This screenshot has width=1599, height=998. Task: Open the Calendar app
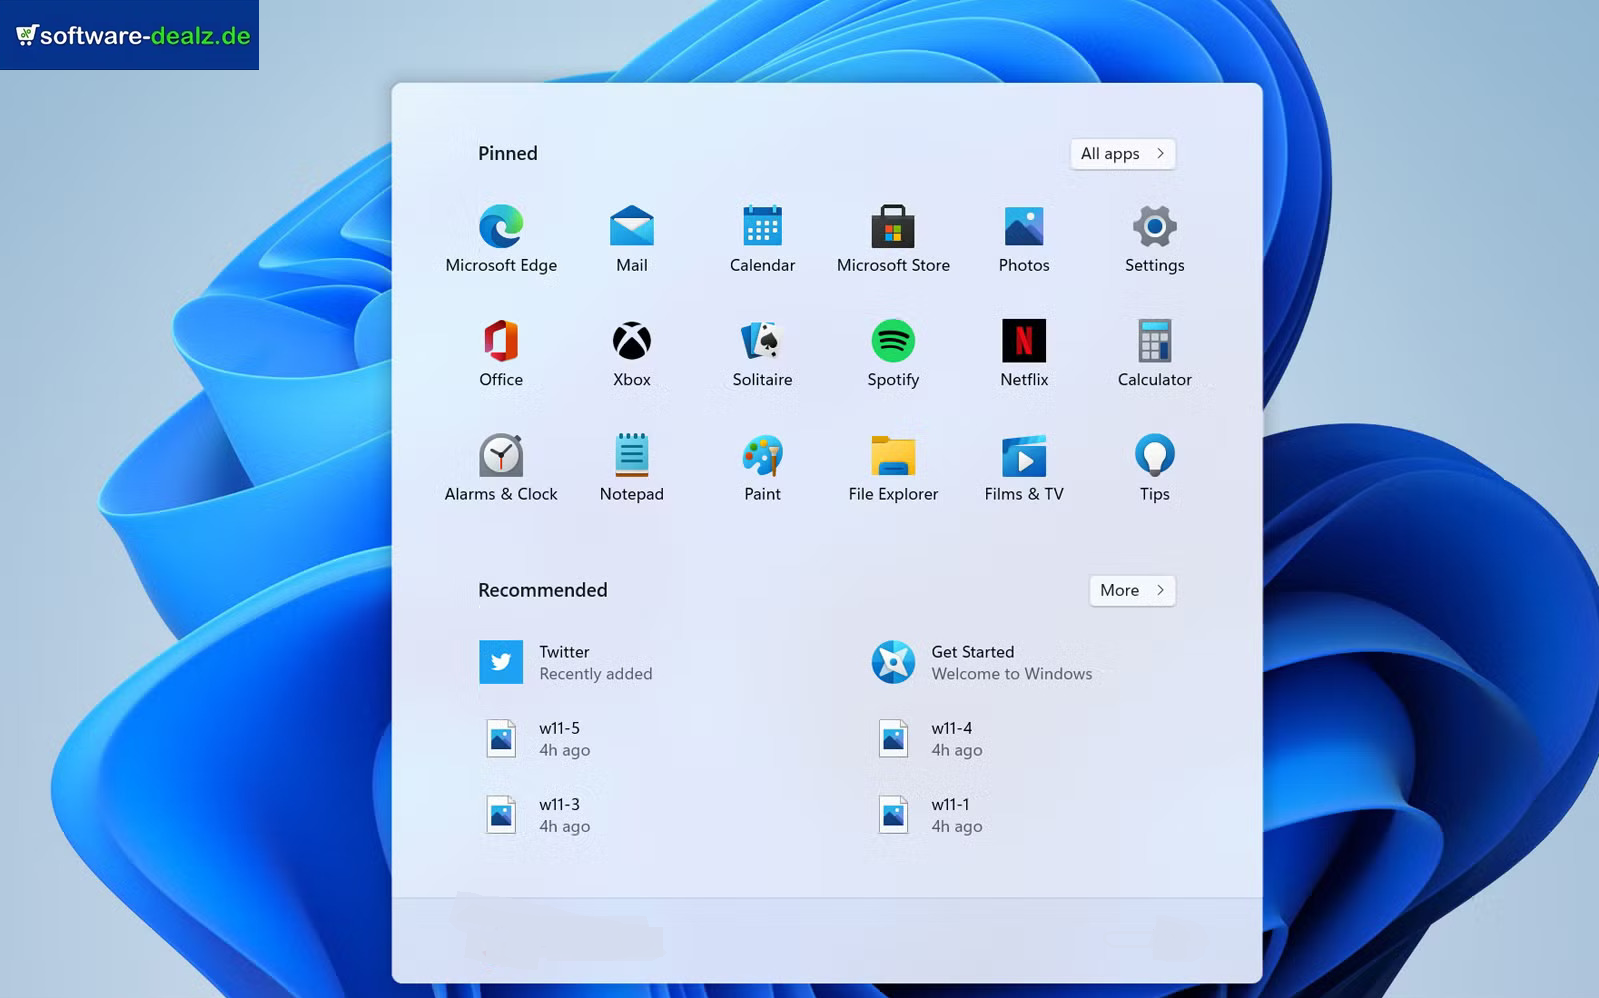(x=762, y=238)
